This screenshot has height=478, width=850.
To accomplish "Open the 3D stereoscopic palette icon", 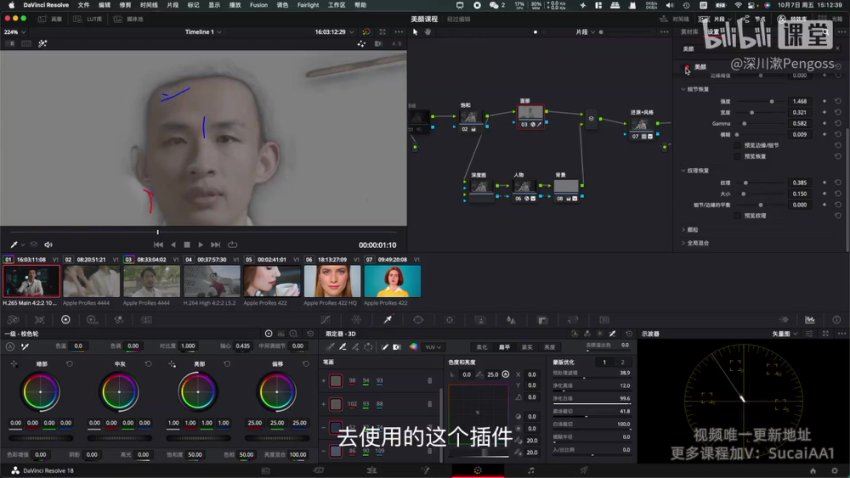I will 604,320.
